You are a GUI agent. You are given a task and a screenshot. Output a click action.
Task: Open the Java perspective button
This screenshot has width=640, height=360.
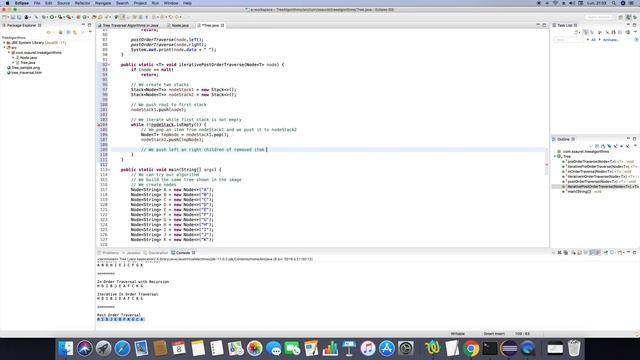coord(629,17)
